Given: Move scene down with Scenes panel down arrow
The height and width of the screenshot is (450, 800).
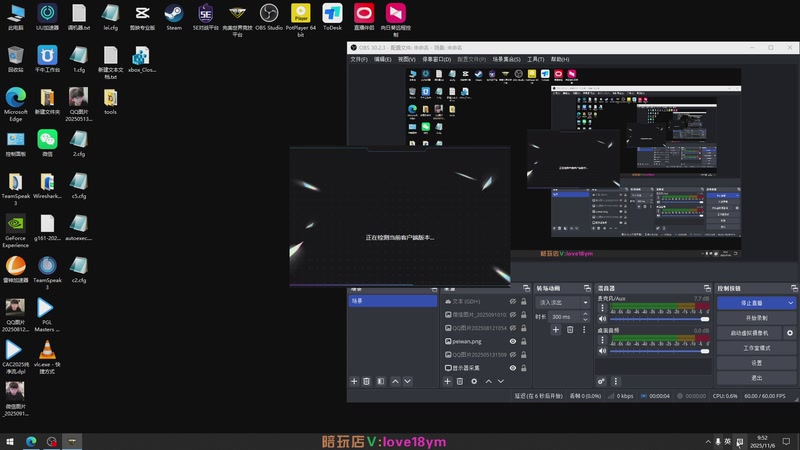Looking at the screenshot, I should 408,381.
